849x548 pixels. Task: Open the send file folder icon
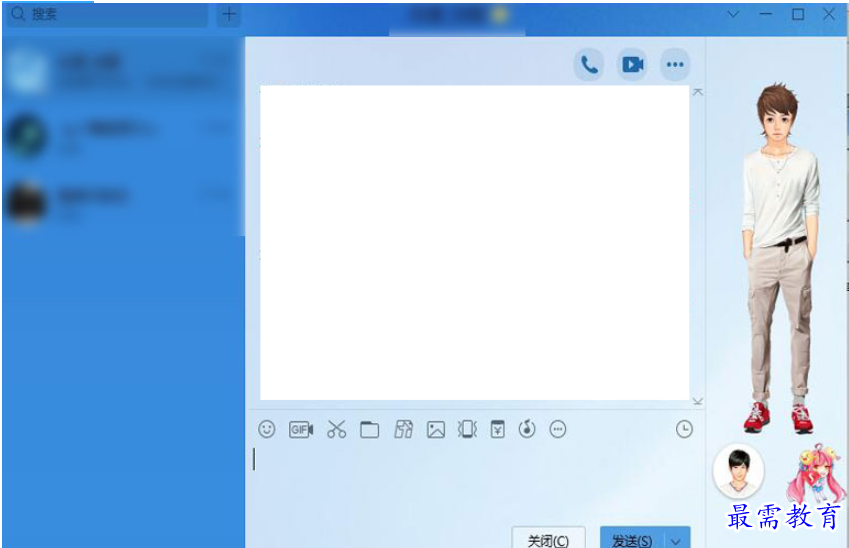(x=370, y=429)
